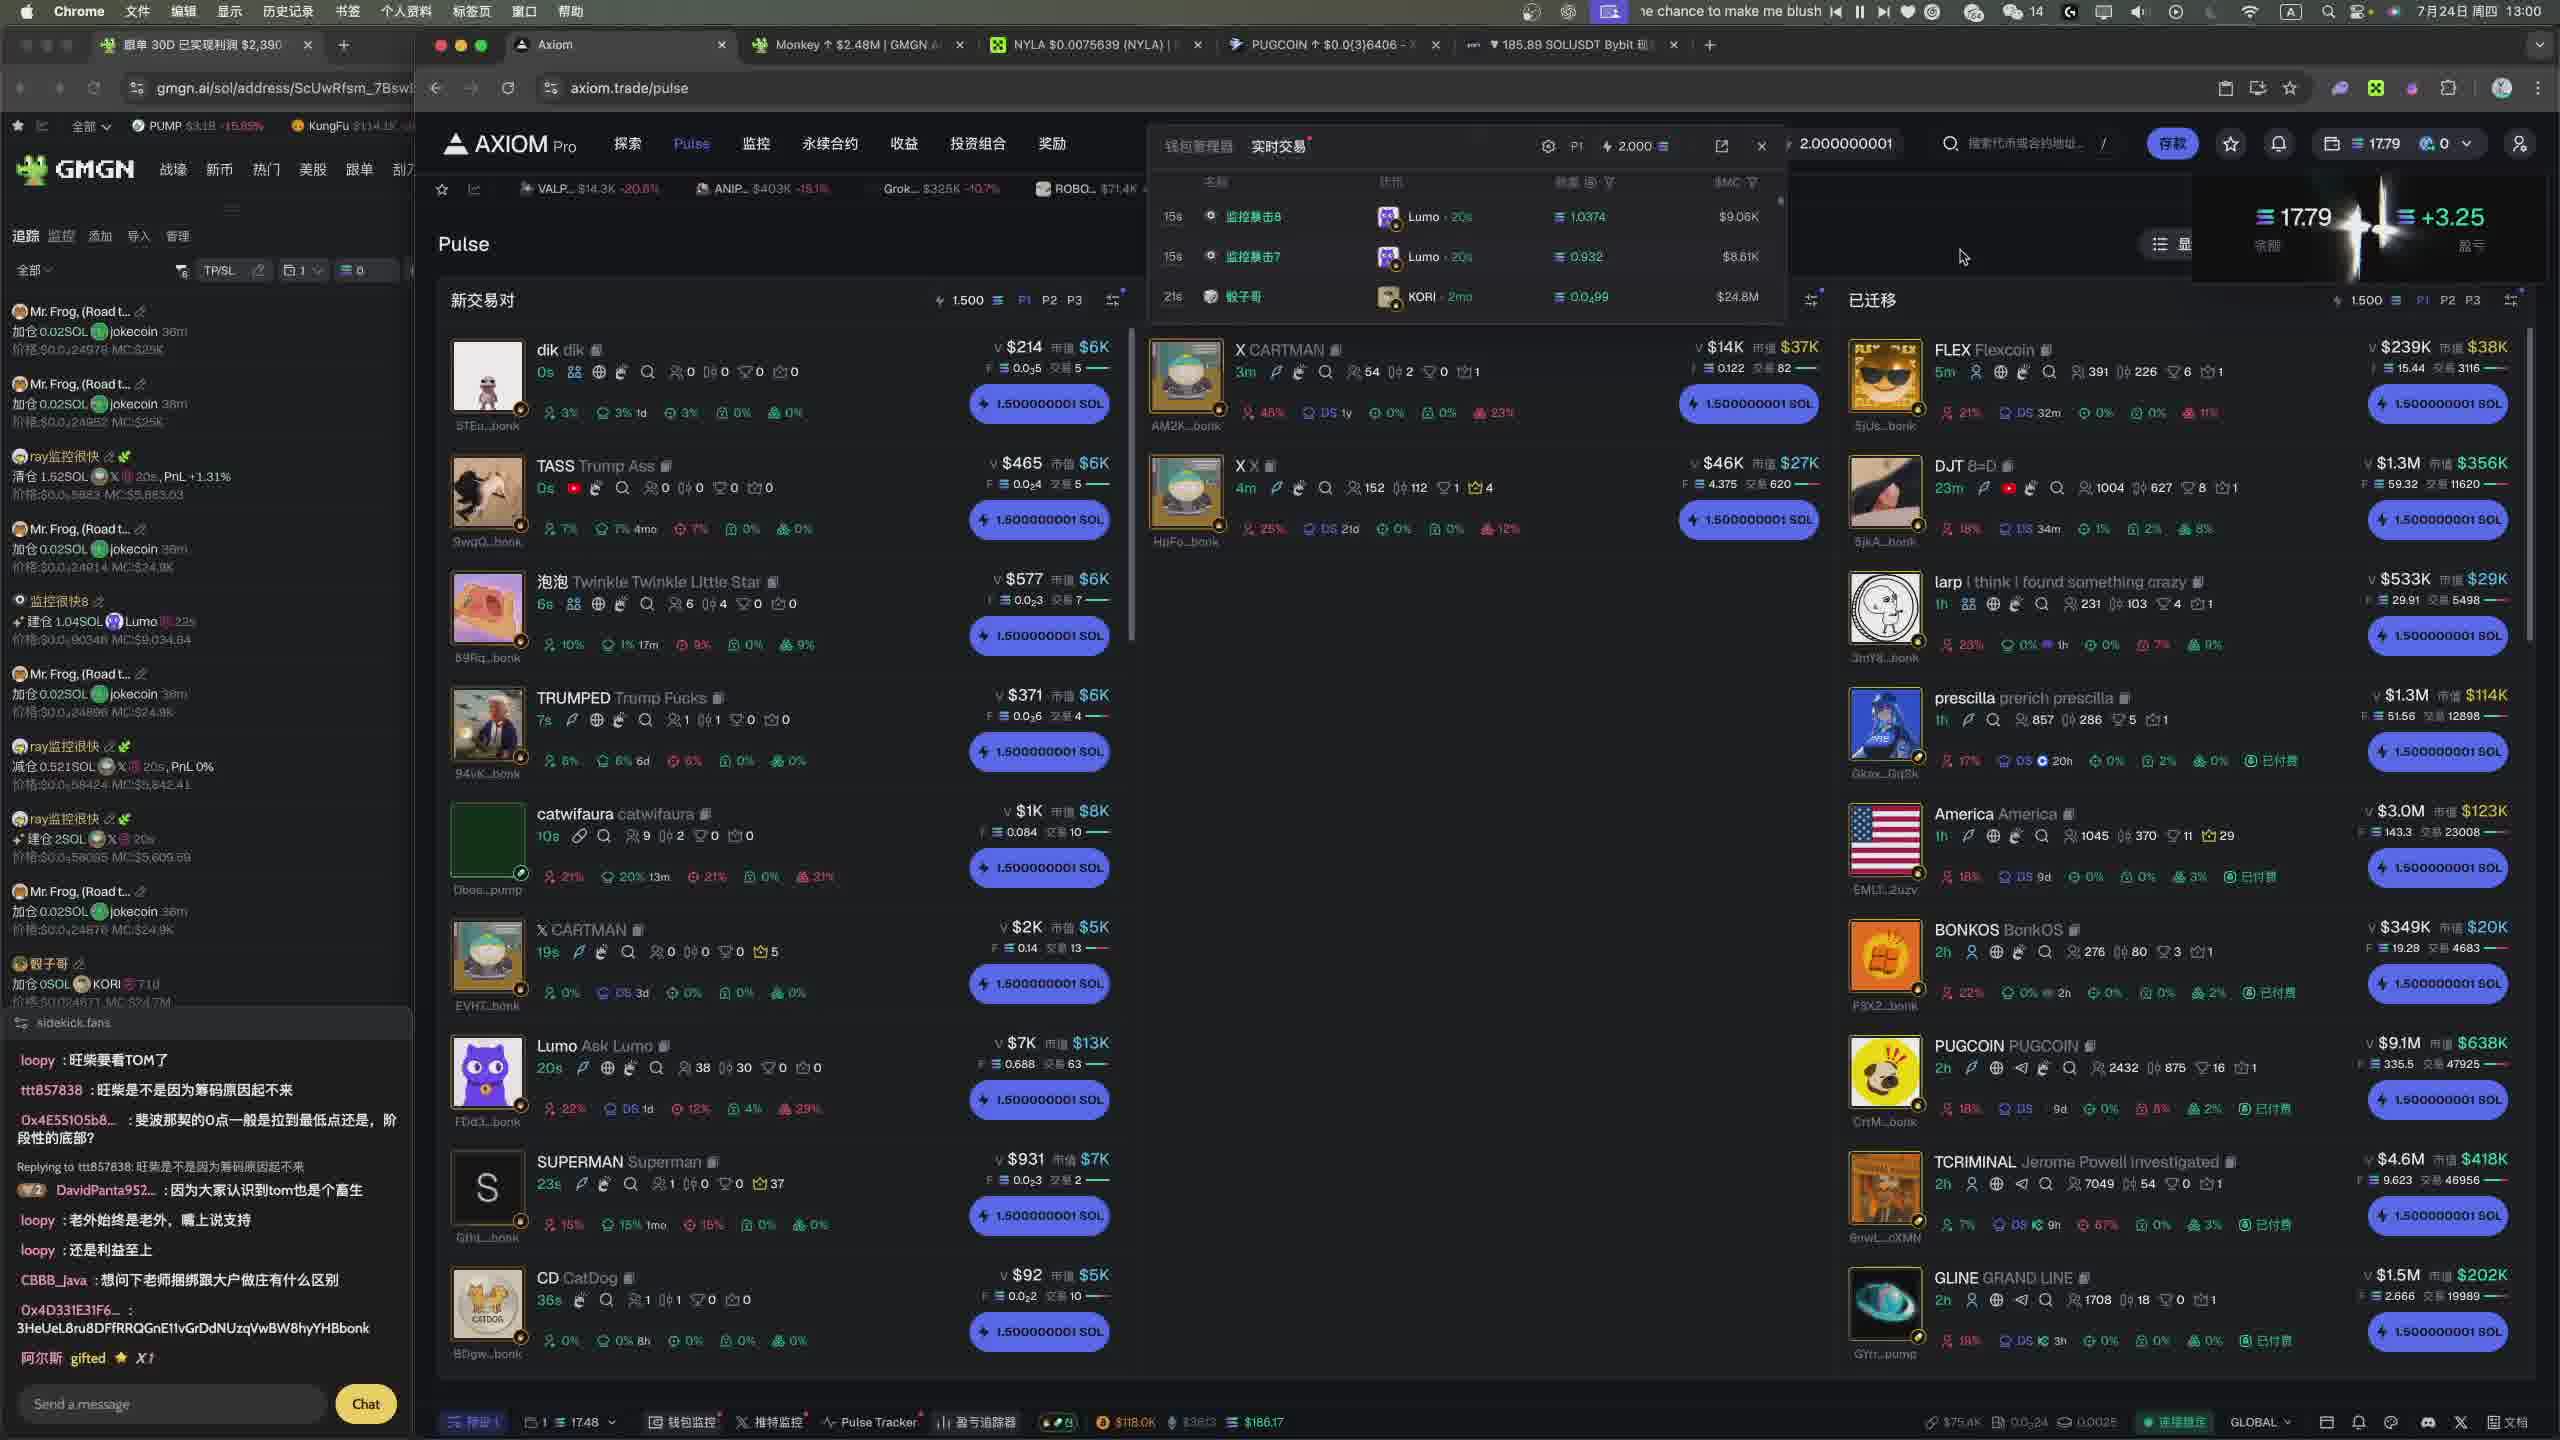Expand the wallet balance 17.79 dropdown
The width and height of the screenshot is (2560, 1440).
pos(2400,144)
